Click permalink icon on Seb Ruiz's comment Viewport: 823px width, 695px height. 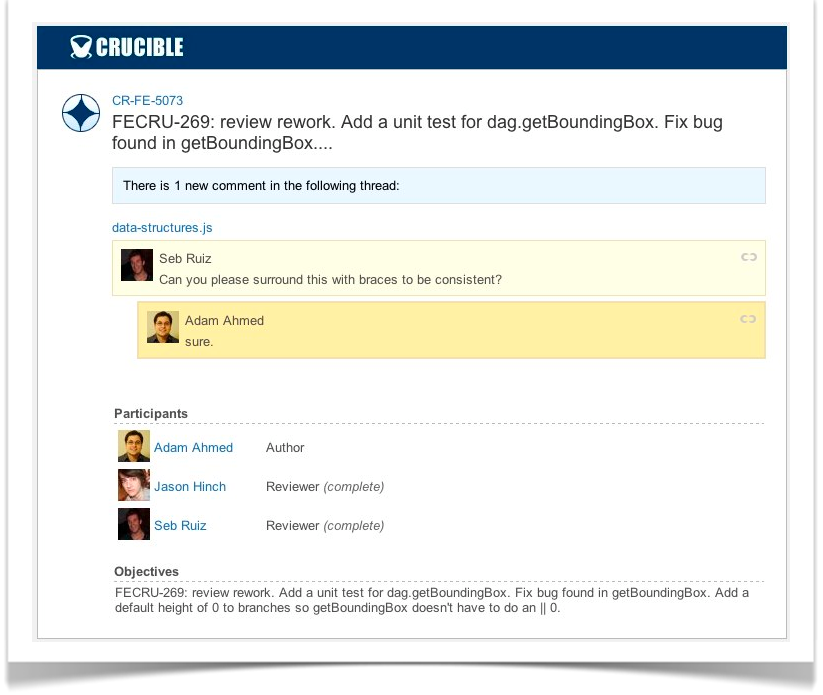(748, 258)
